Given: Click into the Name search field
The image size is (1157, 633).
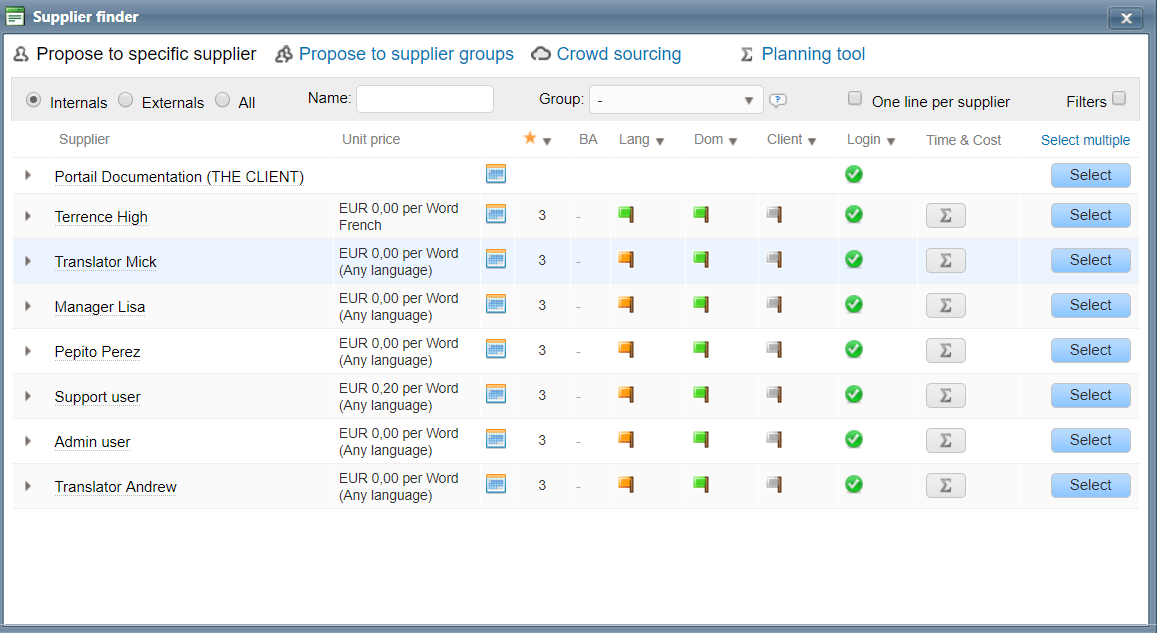Looking at the screenshot, I should (x=425, y=99).
